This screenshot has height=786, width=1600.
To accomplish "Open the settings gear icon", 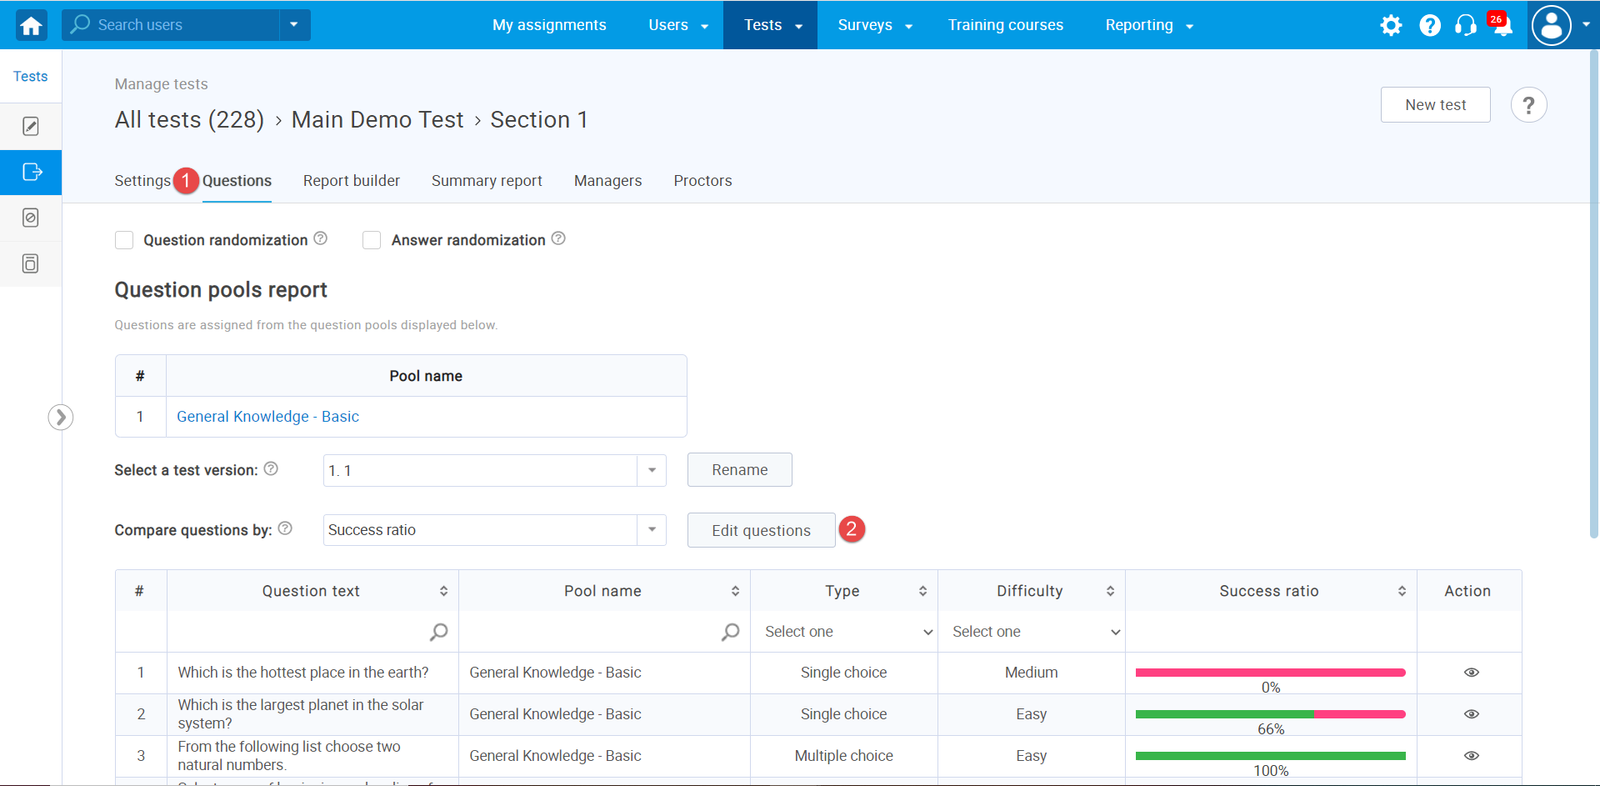I will [x=1391, y=25].
